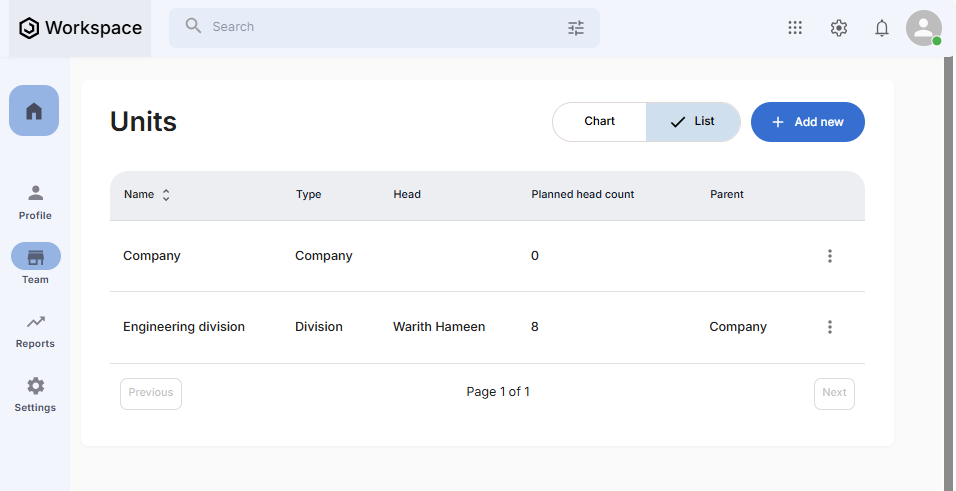
Task: Open Company row more options menu
Action: pyautogui.click(x=829, y=256)
